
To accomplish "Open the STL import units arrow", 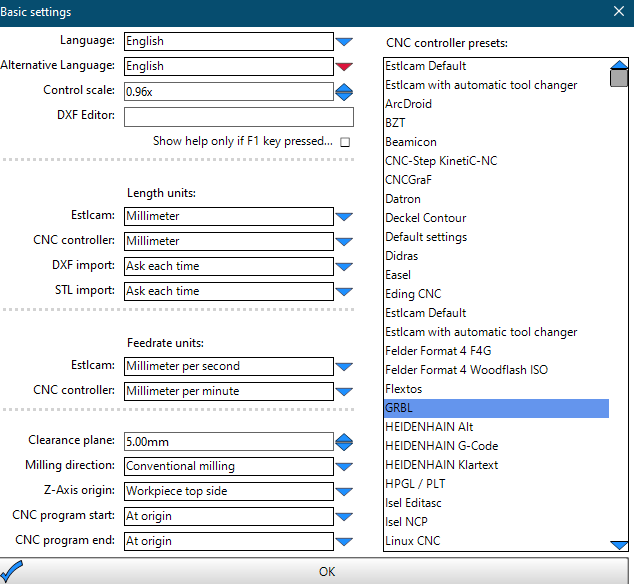I will [344, 292].
